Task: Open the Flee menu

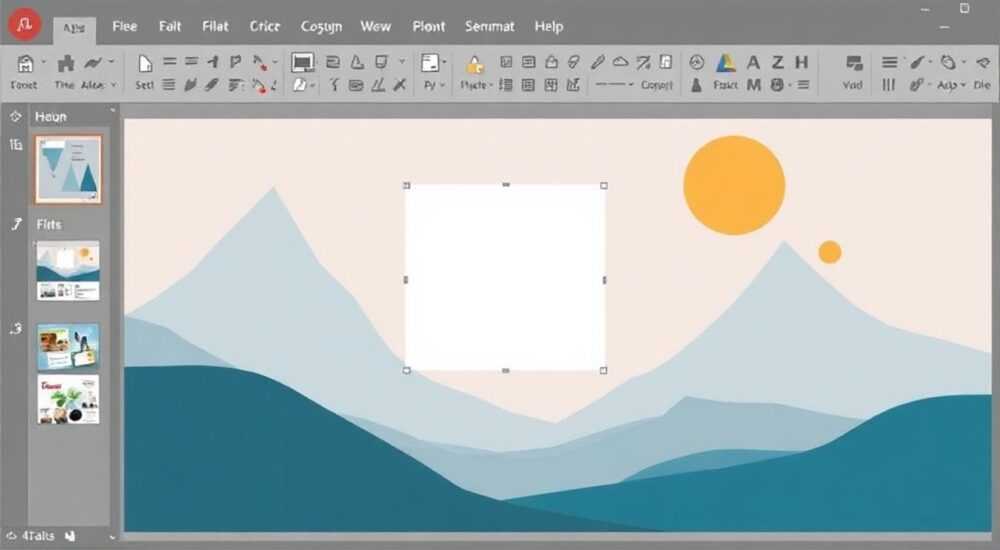Action: click(124, 26)
